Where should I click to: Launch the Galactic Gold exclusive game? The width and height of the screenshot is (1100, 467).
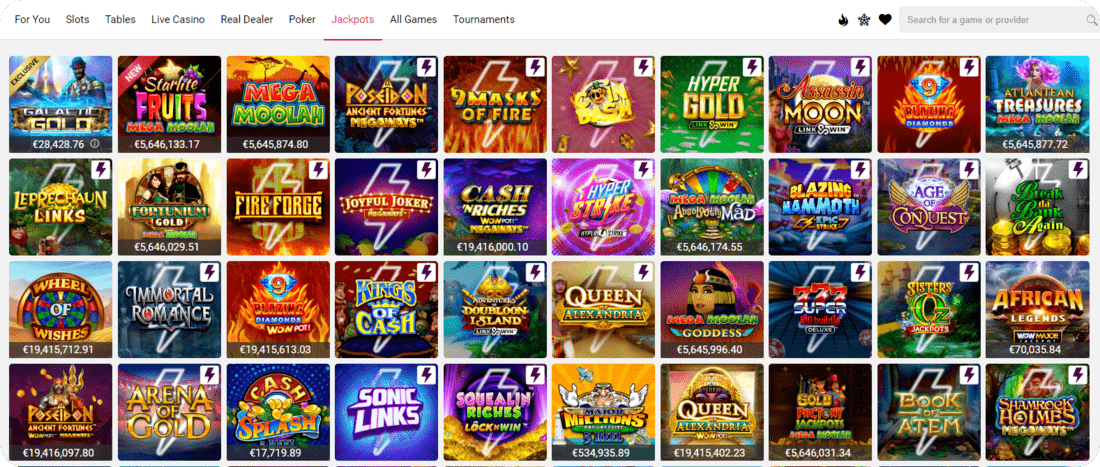coord(60,104)
